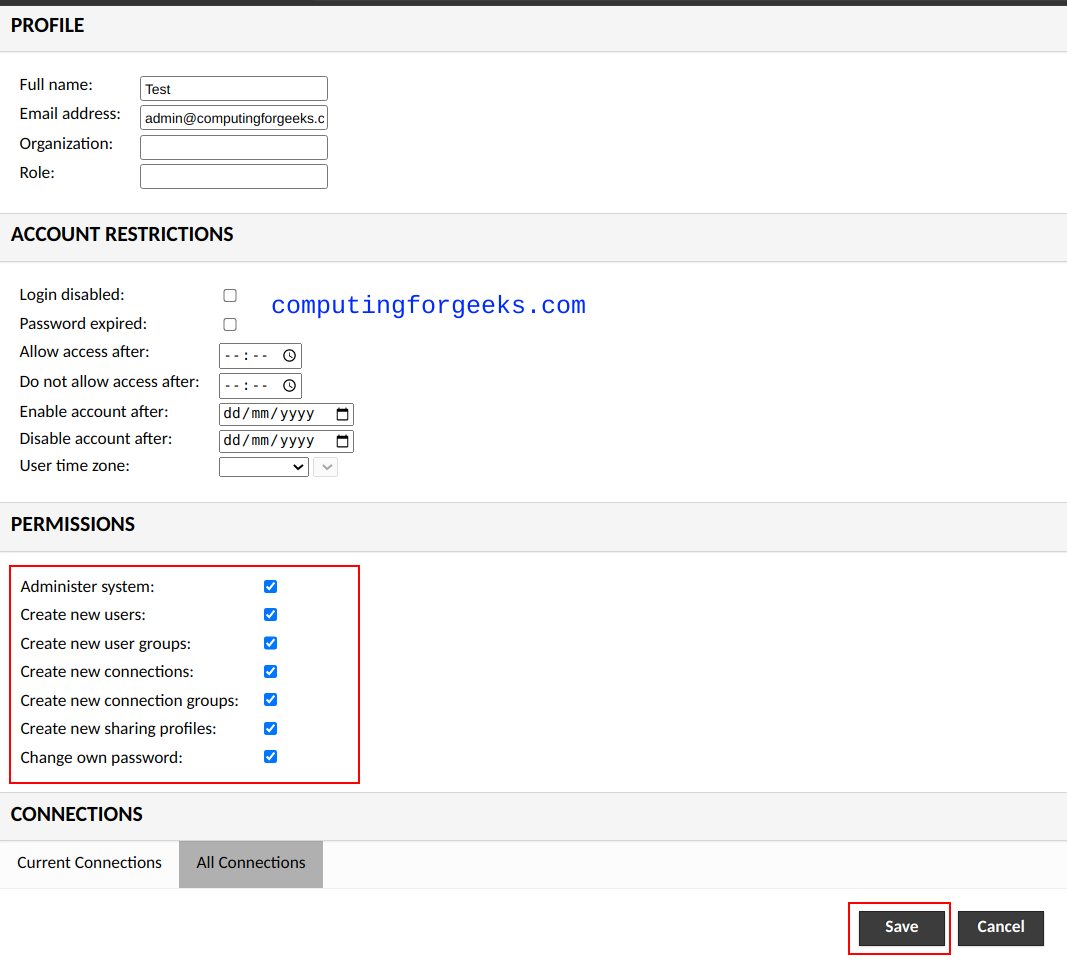
Task: Open the User time zone dropdown
Action: coord(263,466)
